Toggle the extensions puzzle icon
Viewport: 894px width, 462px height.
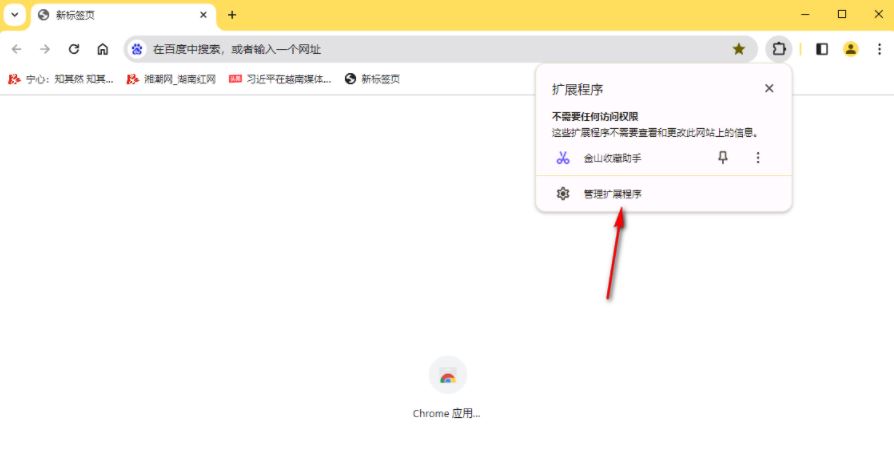point(779,50)
